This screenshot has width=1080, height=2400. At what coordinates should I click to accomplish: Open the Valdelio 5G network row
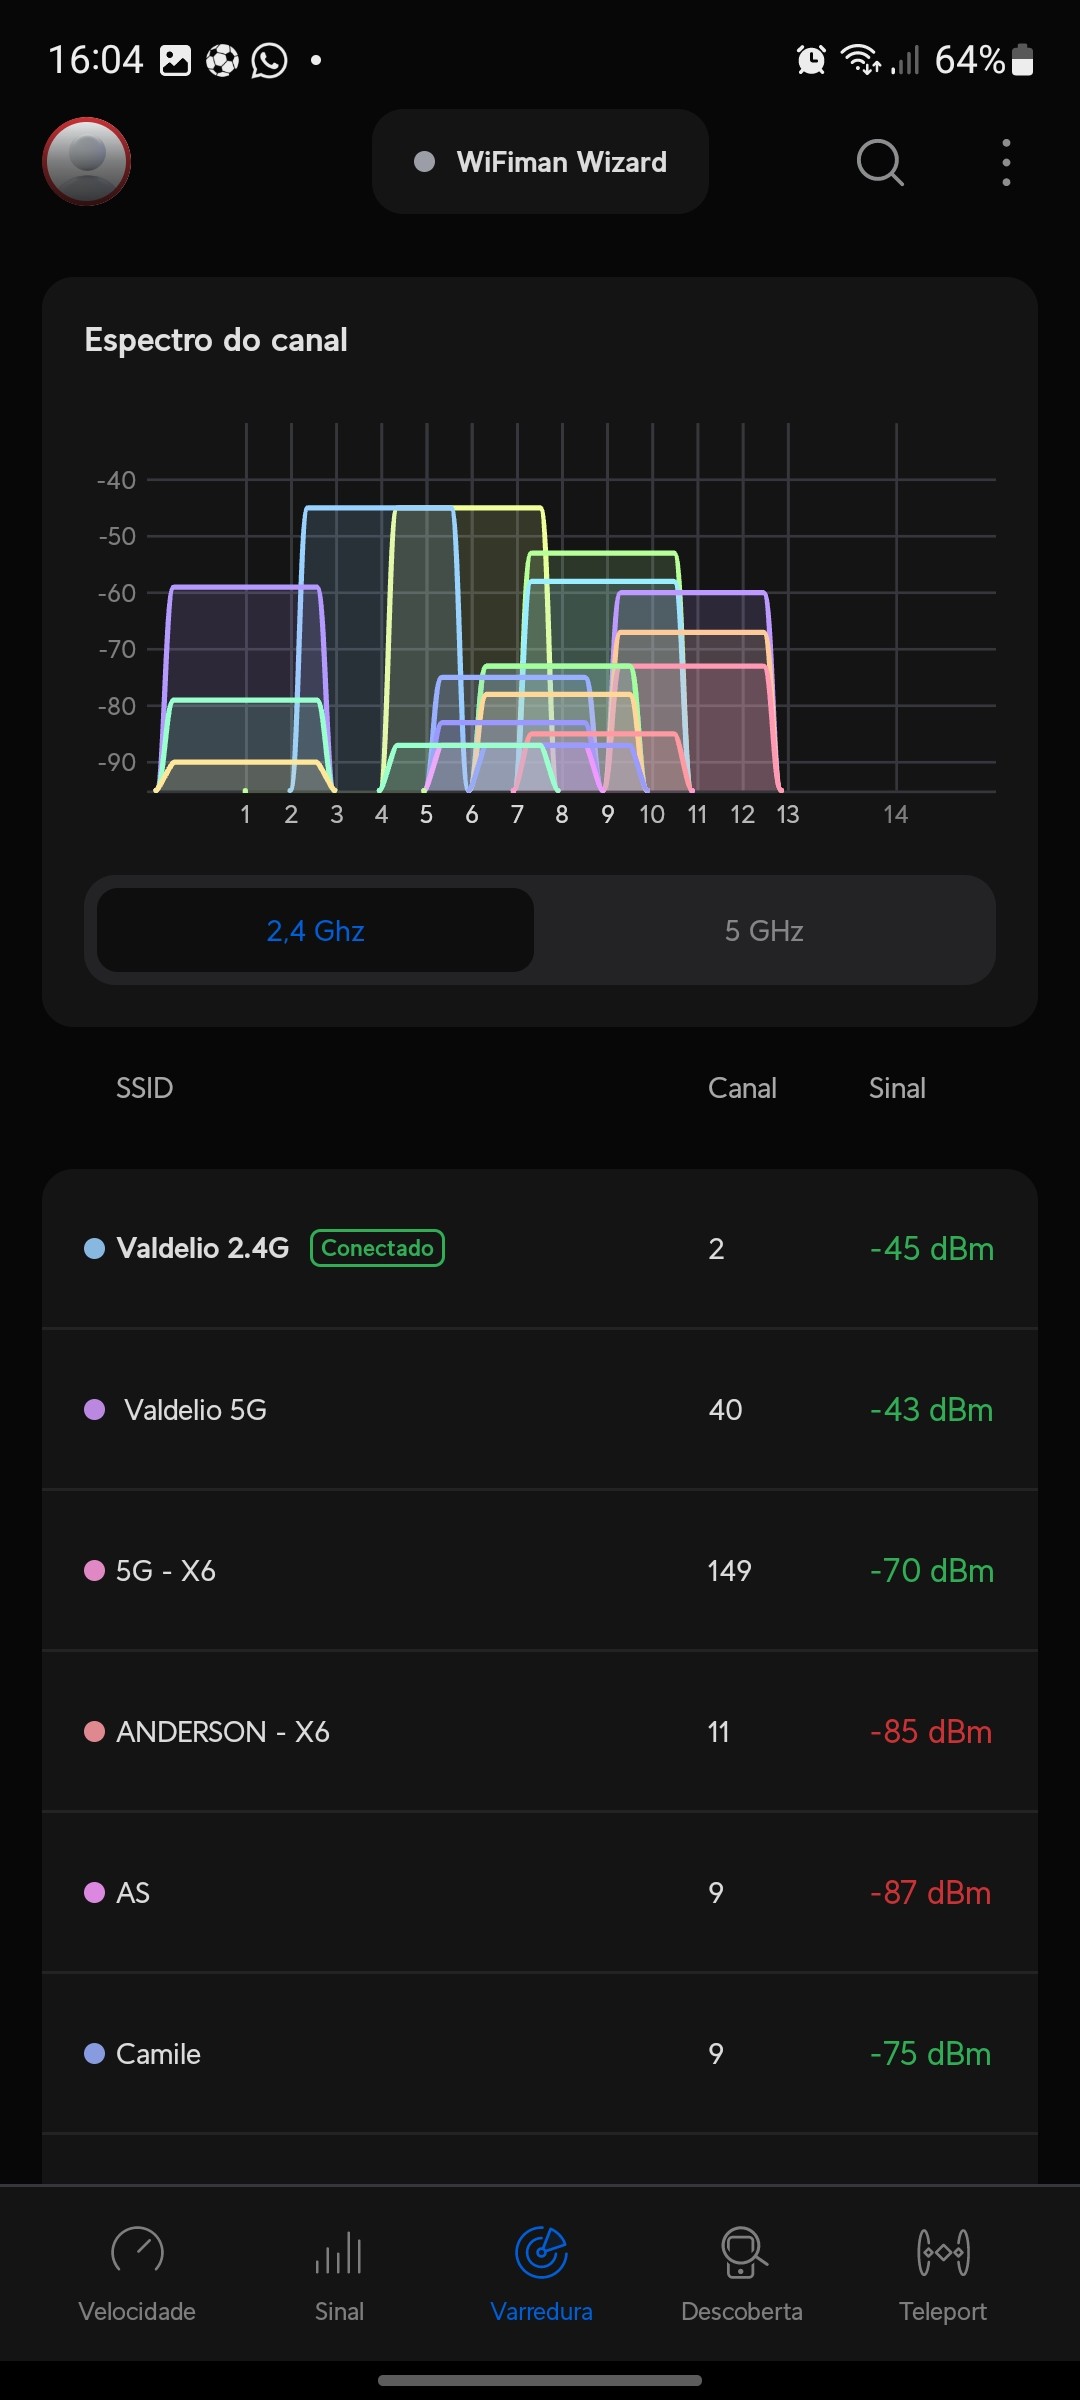[540, 1410]
